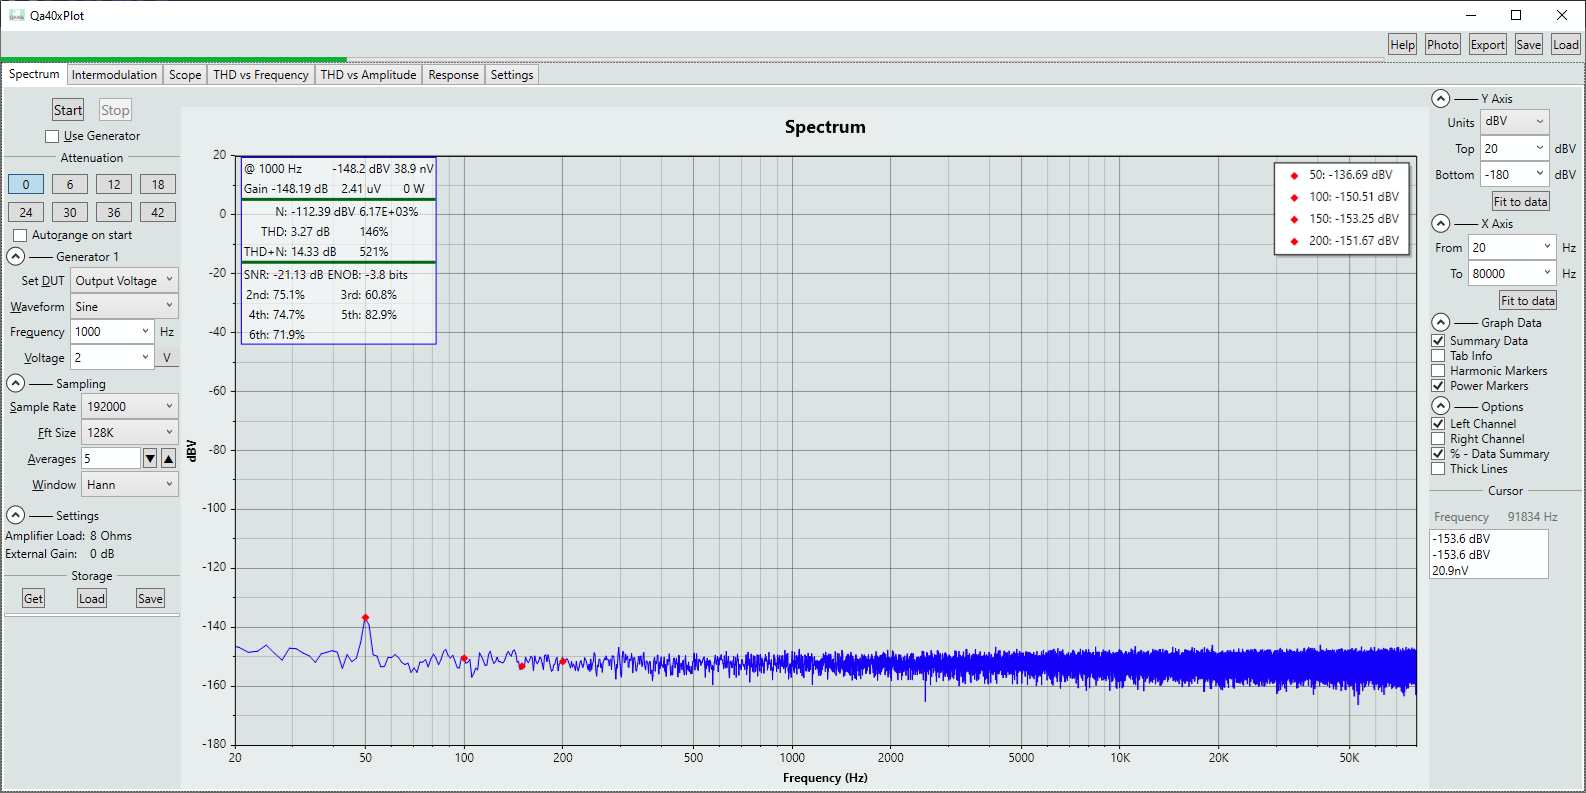Collapse the Options section
The width and height of the screenshot is (1586, 793).
coord(1440,406)
